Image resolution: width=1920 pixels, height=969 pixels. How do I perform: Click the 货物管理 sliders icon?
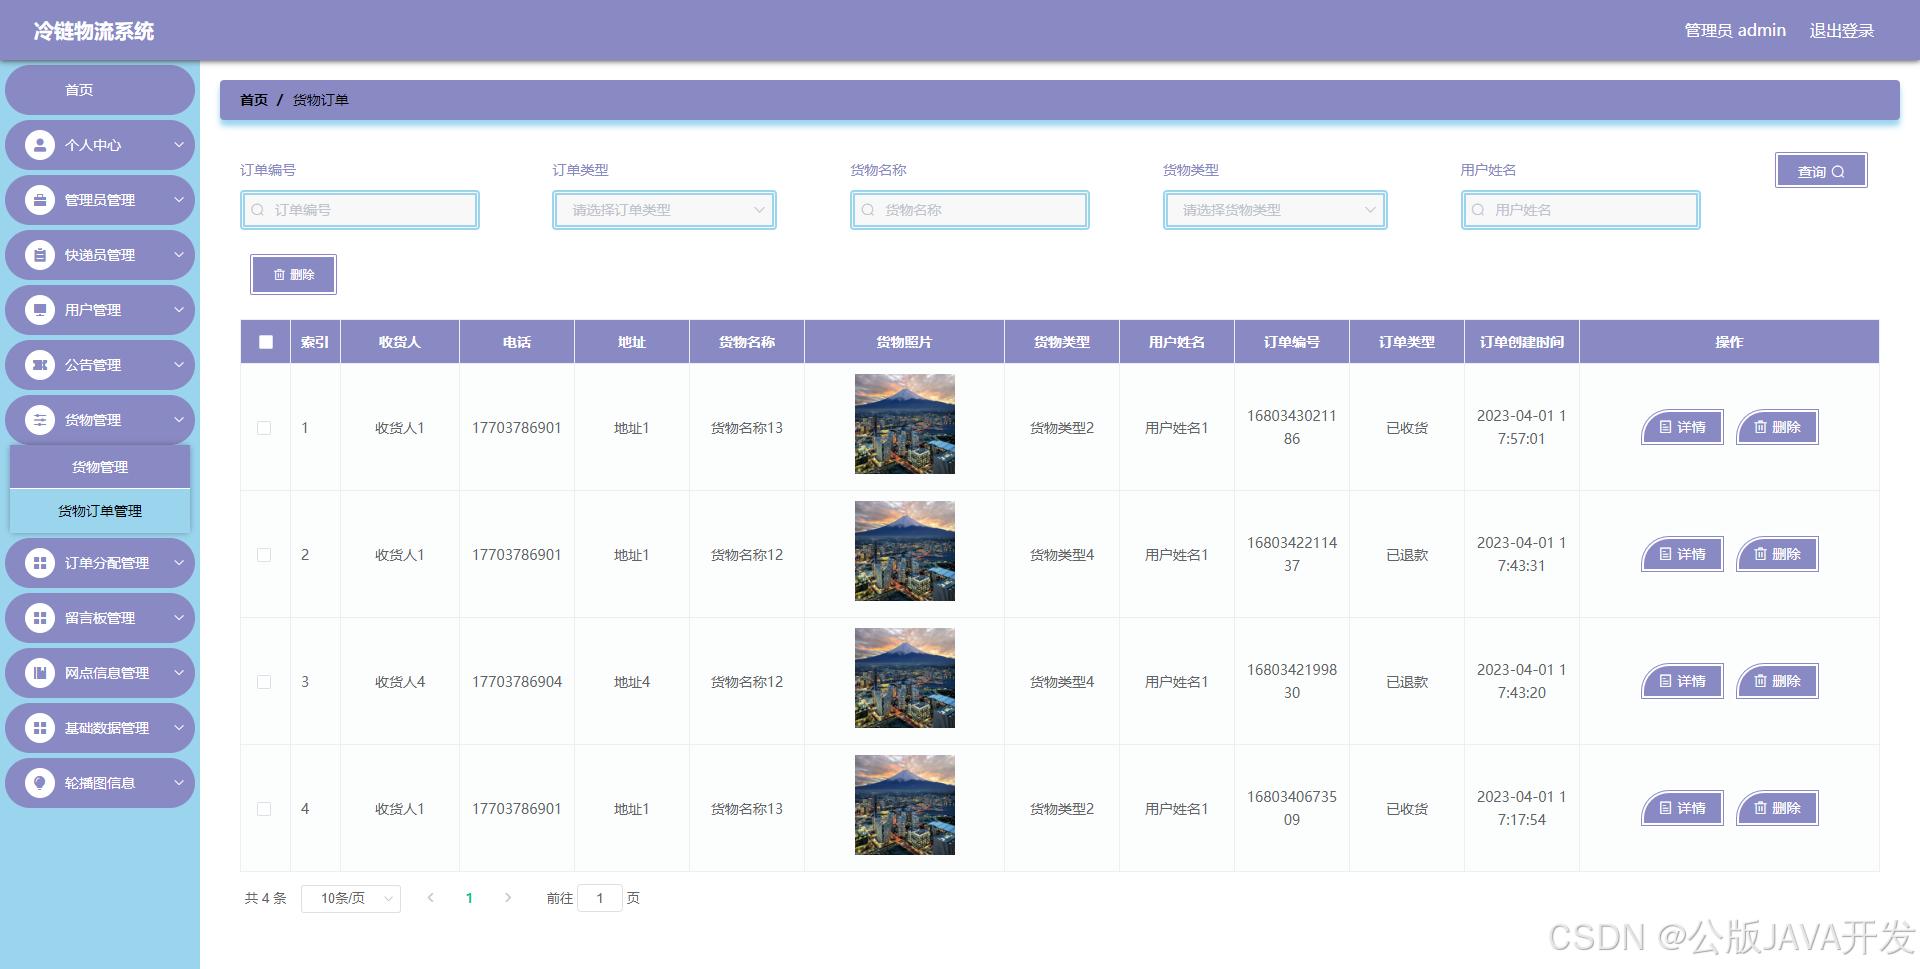(x=40, y=420)
